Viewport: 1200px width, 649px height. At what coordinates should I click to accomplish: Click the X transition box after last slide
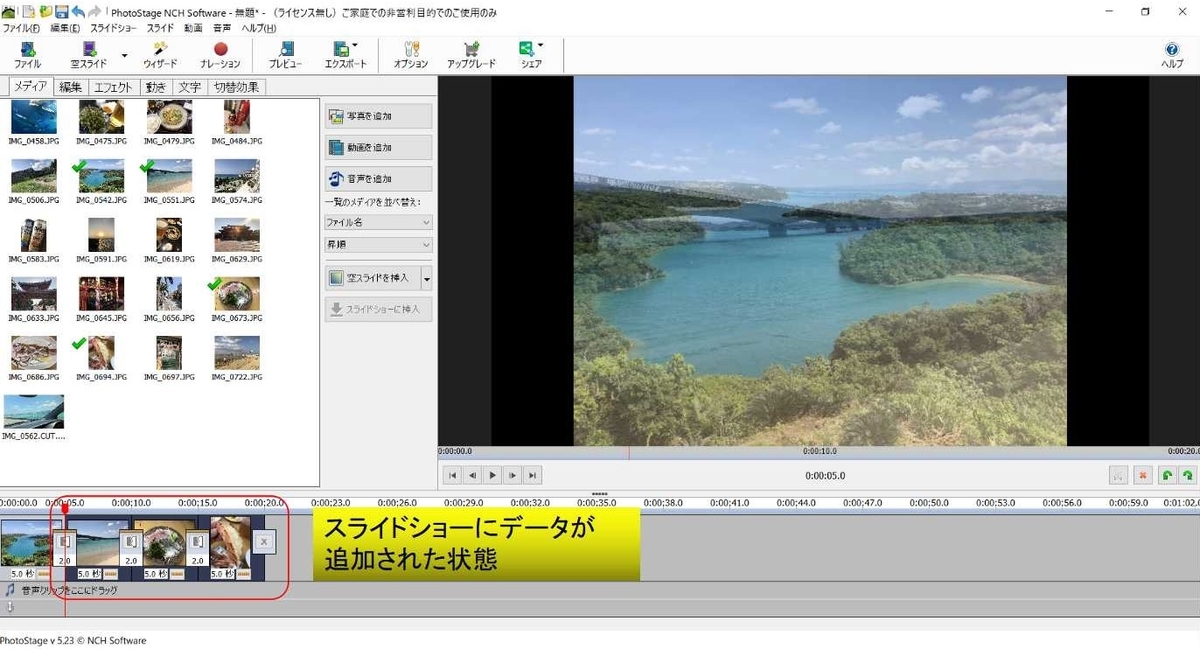pyautogui.click(x=263, y=542)
